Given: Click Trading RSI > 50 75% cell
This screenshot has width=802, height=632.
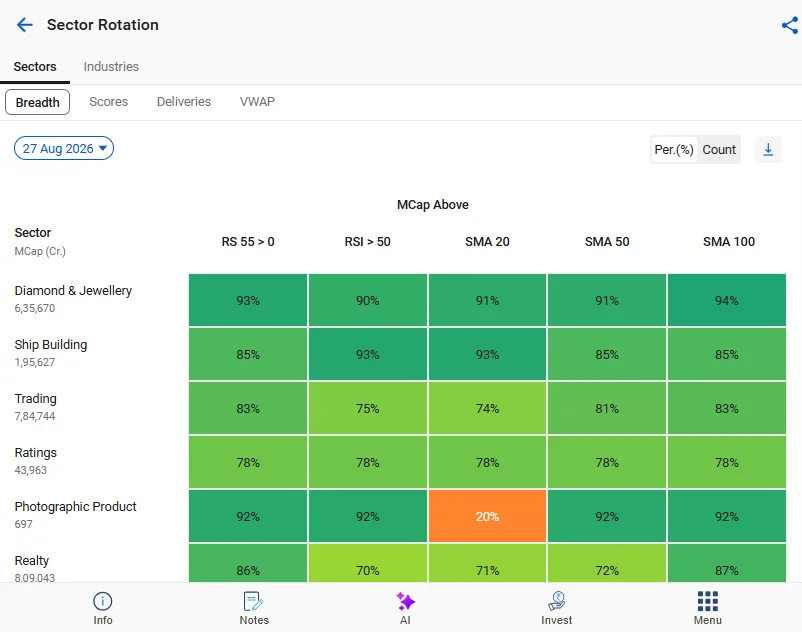Looking at the screenshot, I should (x=368, y=408).
